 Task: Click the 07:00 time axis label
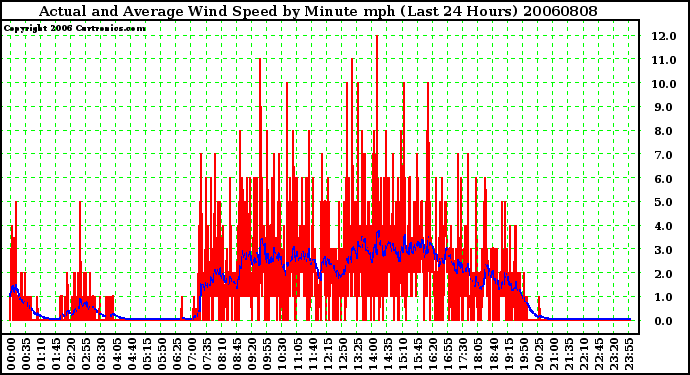tap(191, 354)
